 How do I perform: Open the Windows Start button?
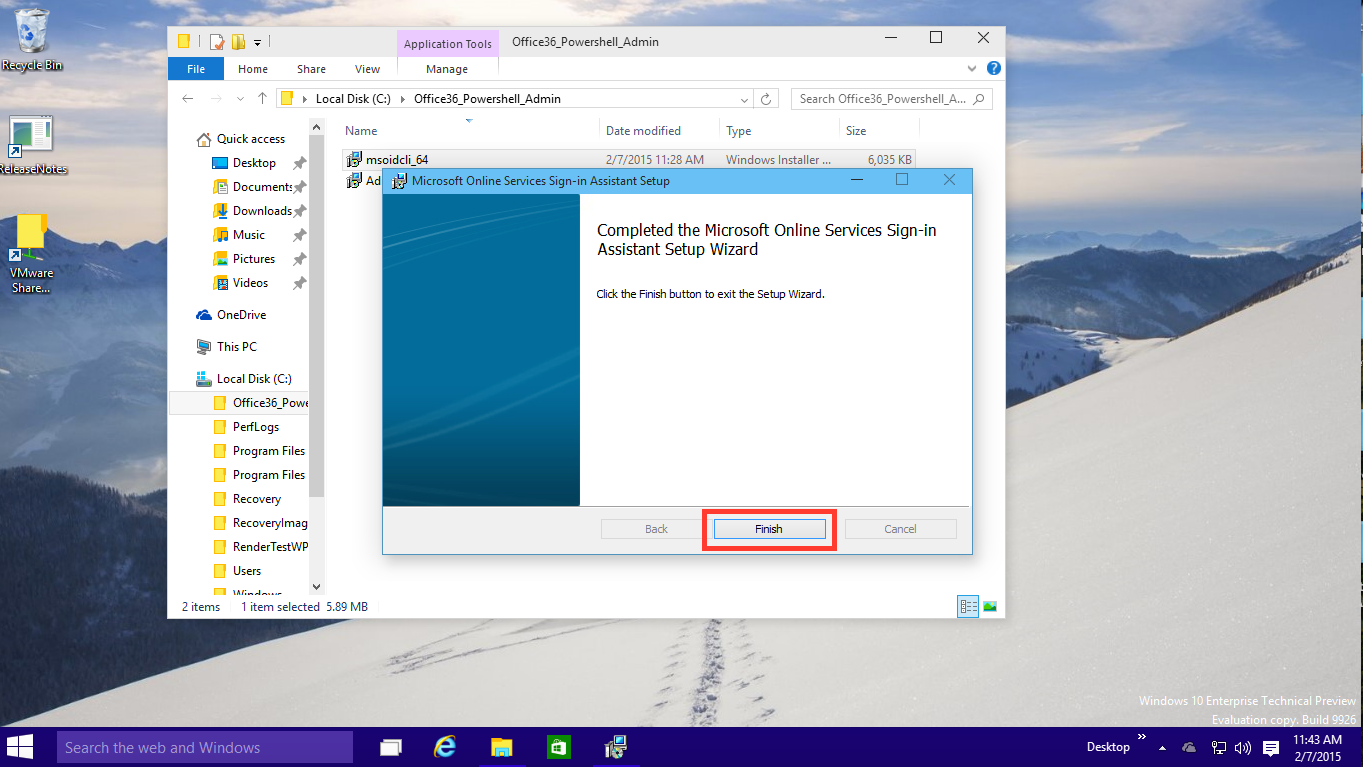tap(19, 747)
